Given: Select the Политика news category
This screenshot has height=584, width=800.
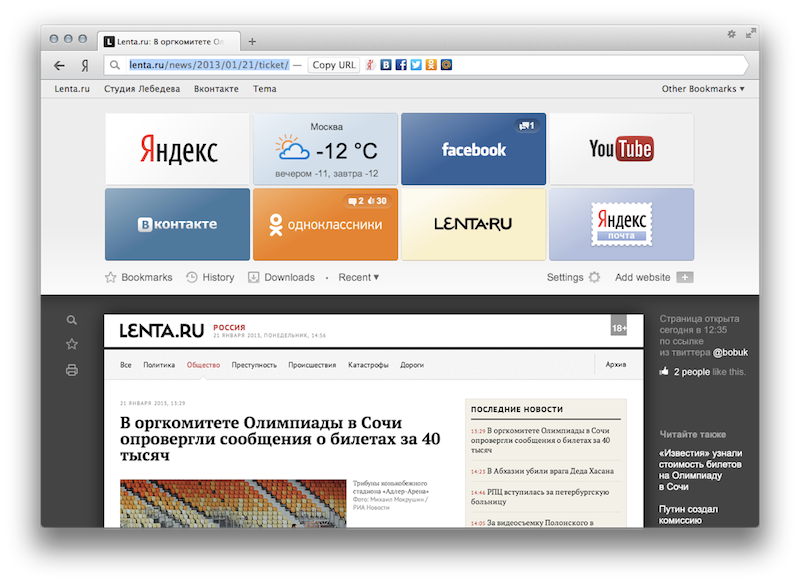Looking at the screenshot, I should point(159,365).
